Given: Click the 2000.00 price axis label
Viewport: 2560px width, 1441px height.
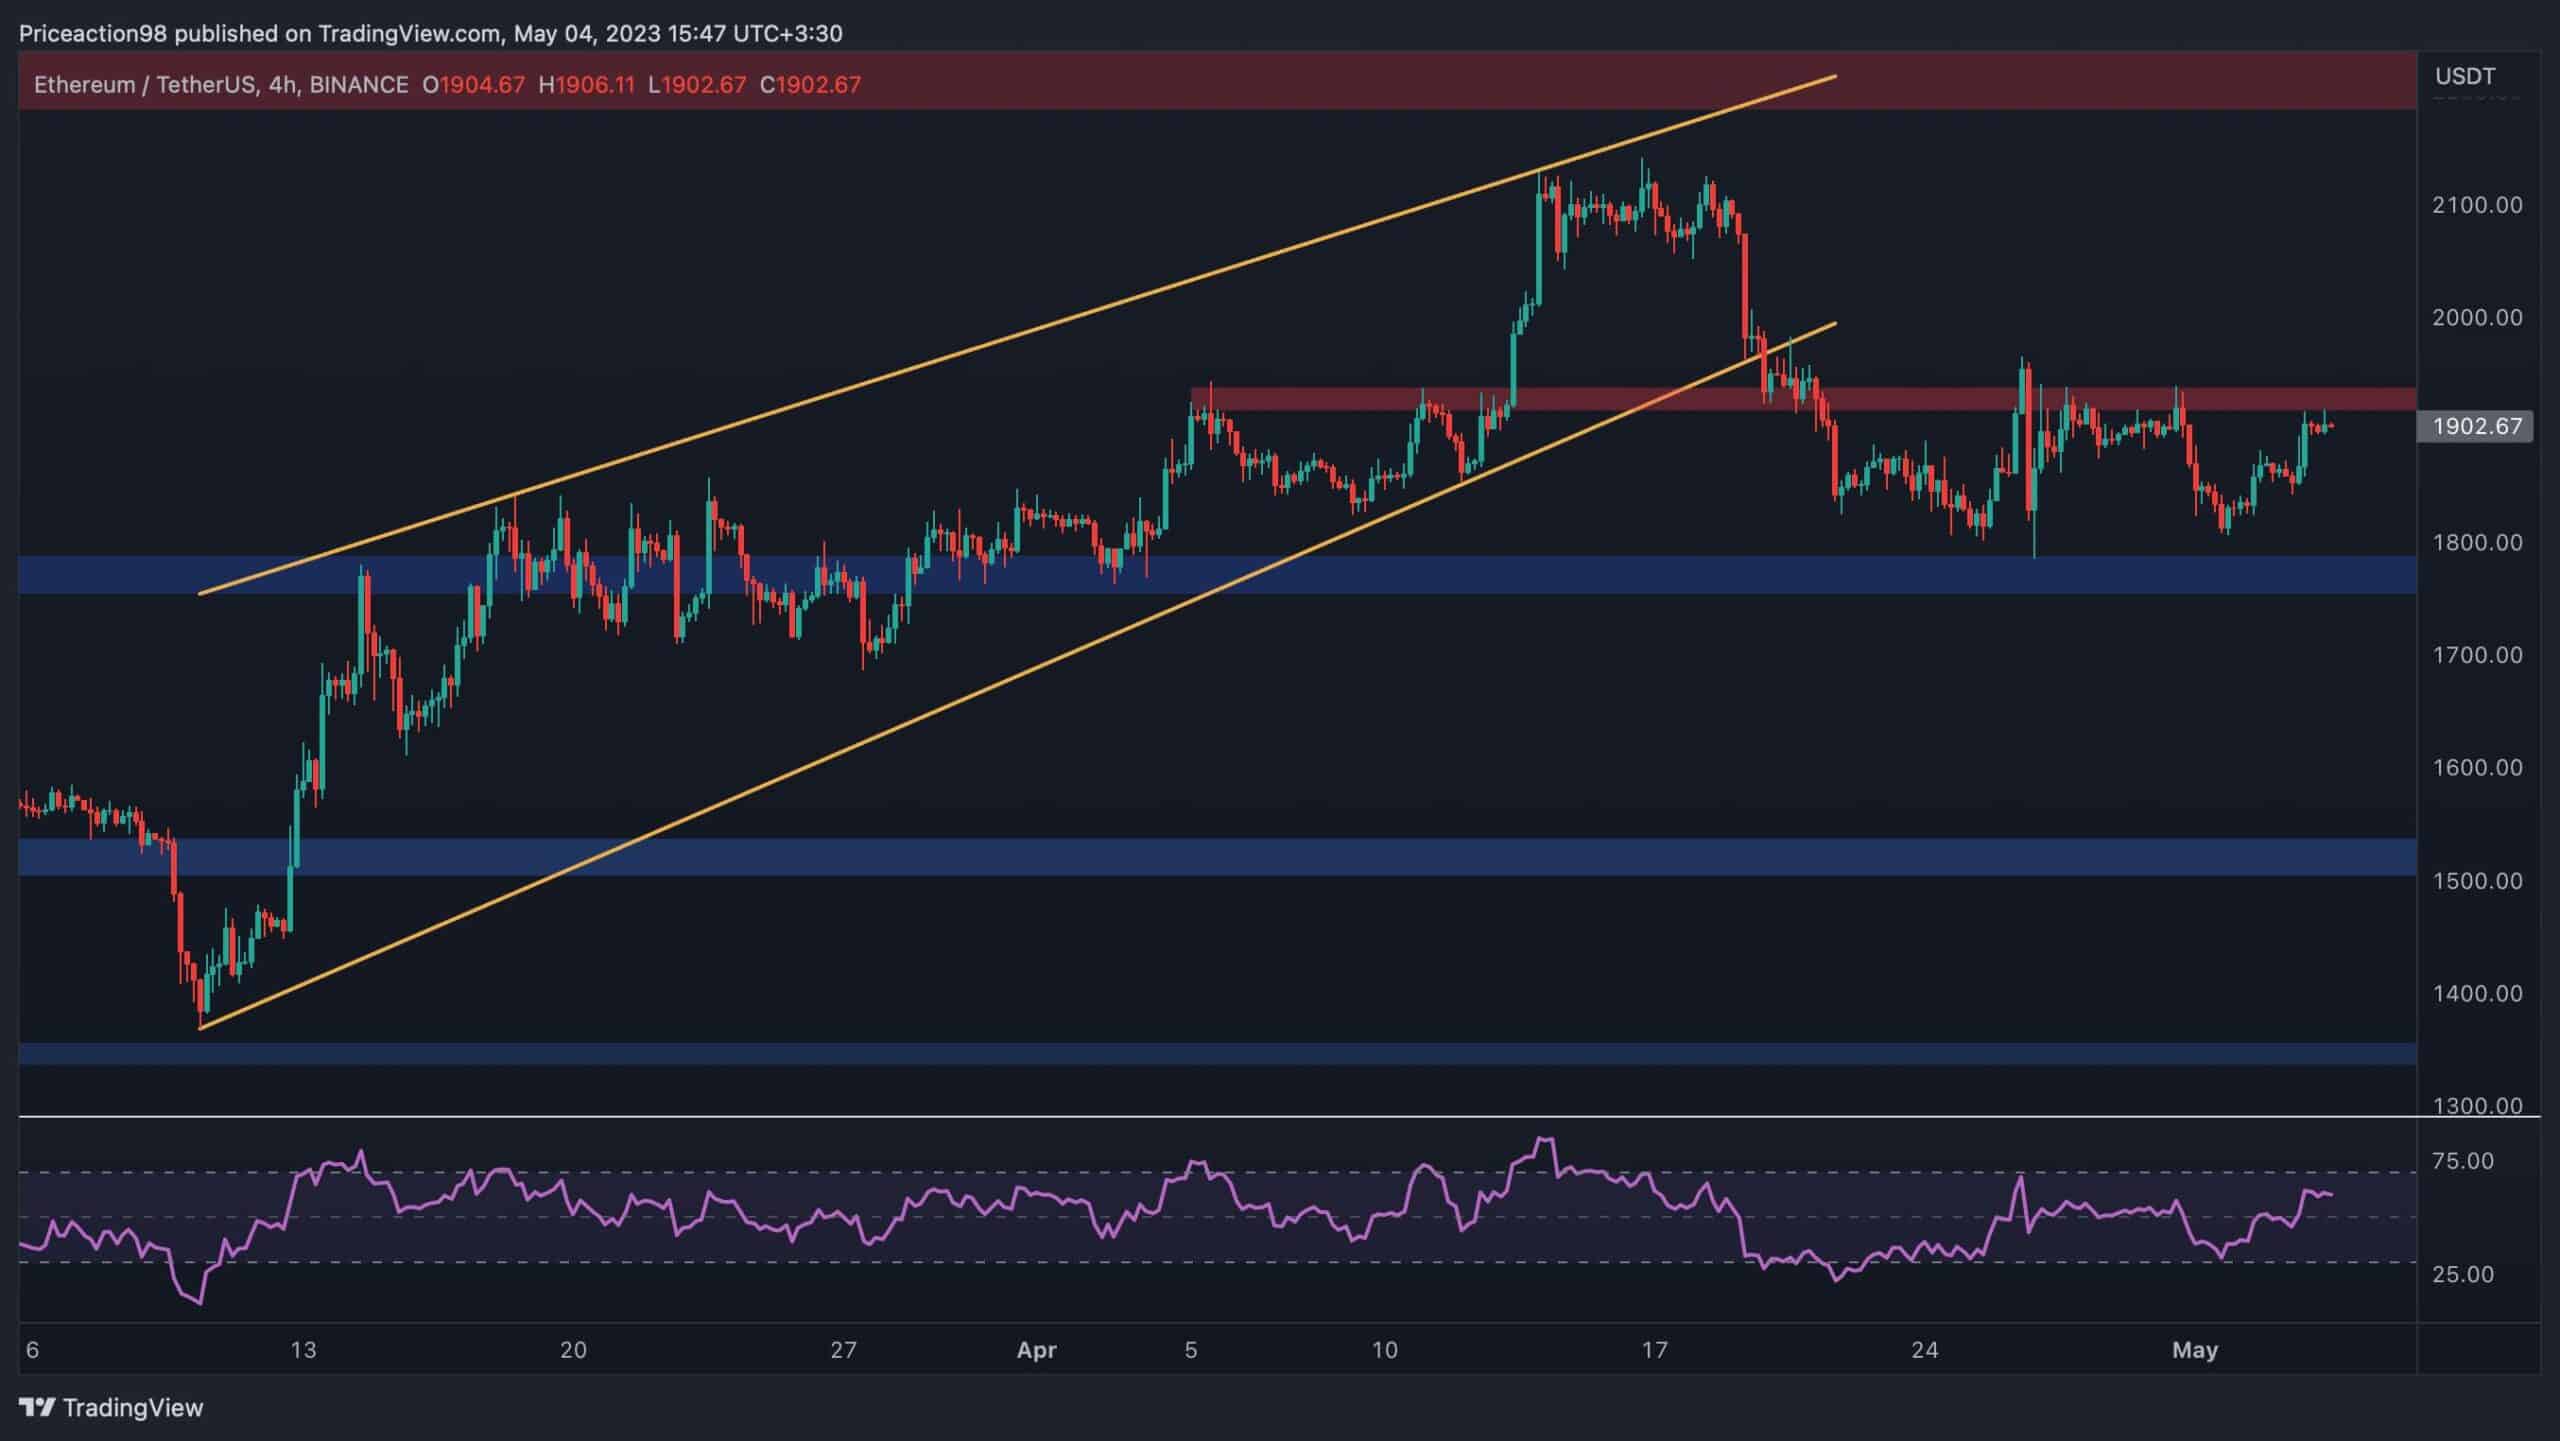Looking at the screenshot, I should 2477,317.
